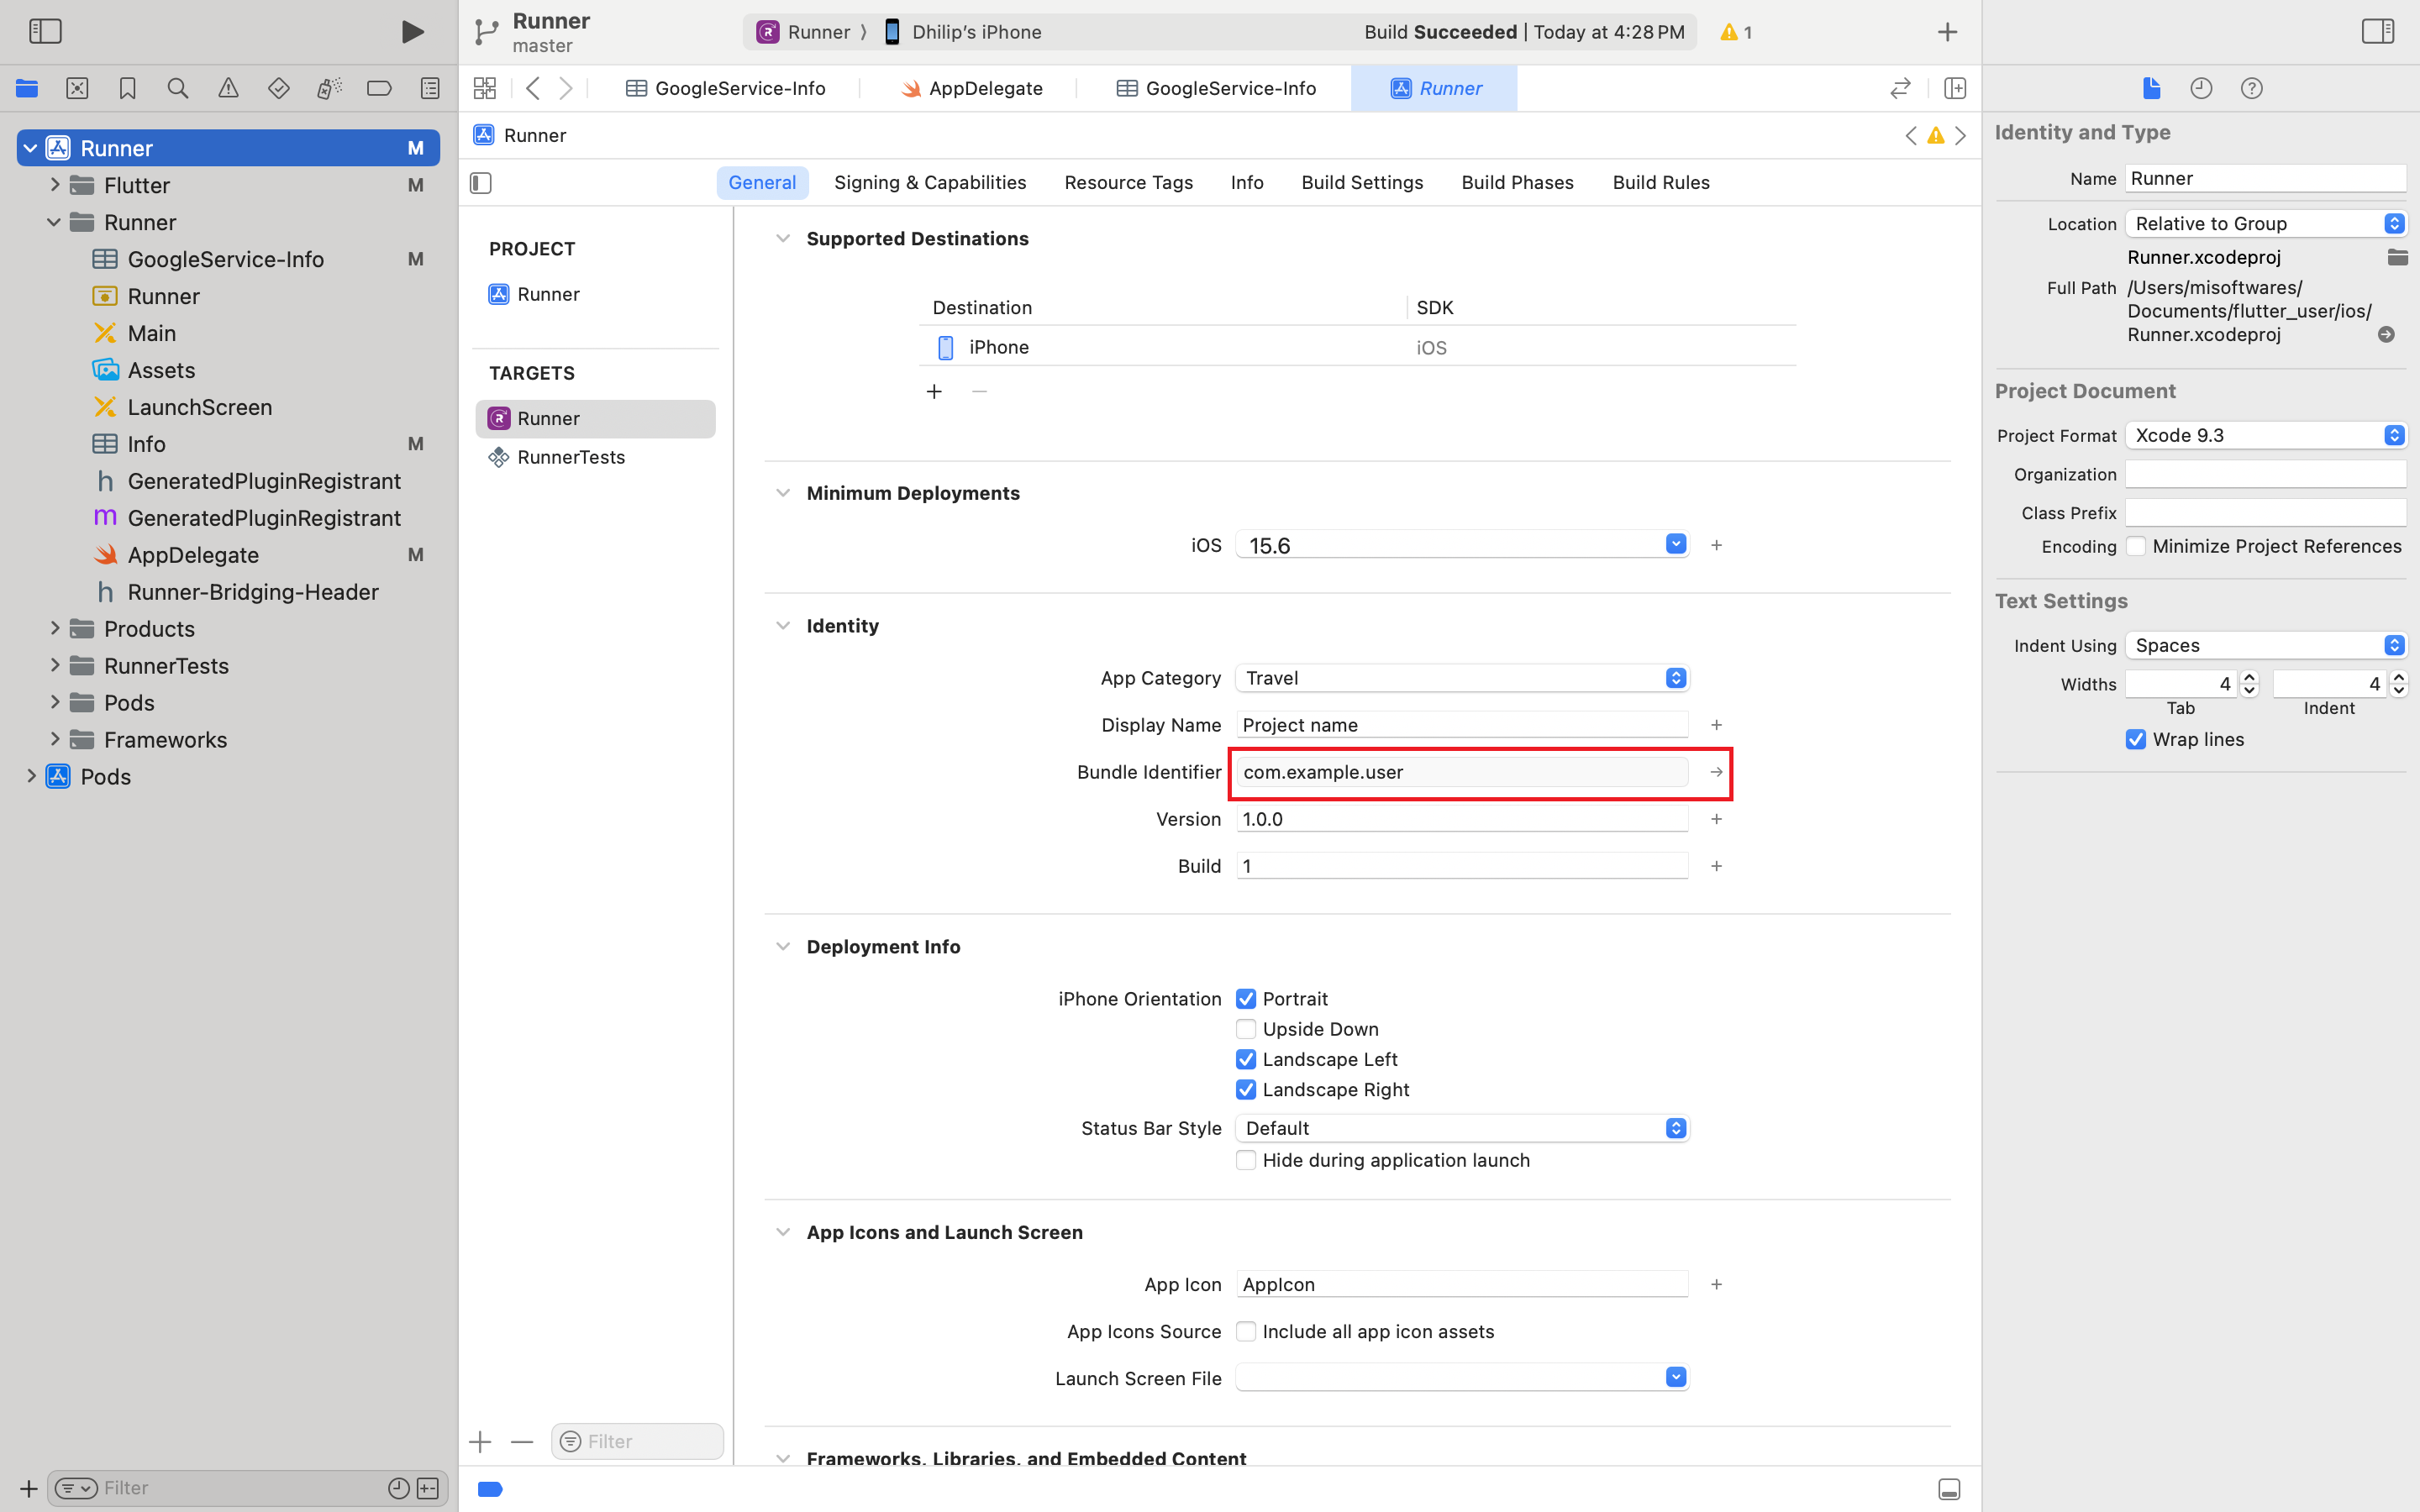Screen dimensions: 2420x1512
Task: Enable Upside Down orientation
Action: tap(1246, 1029)
